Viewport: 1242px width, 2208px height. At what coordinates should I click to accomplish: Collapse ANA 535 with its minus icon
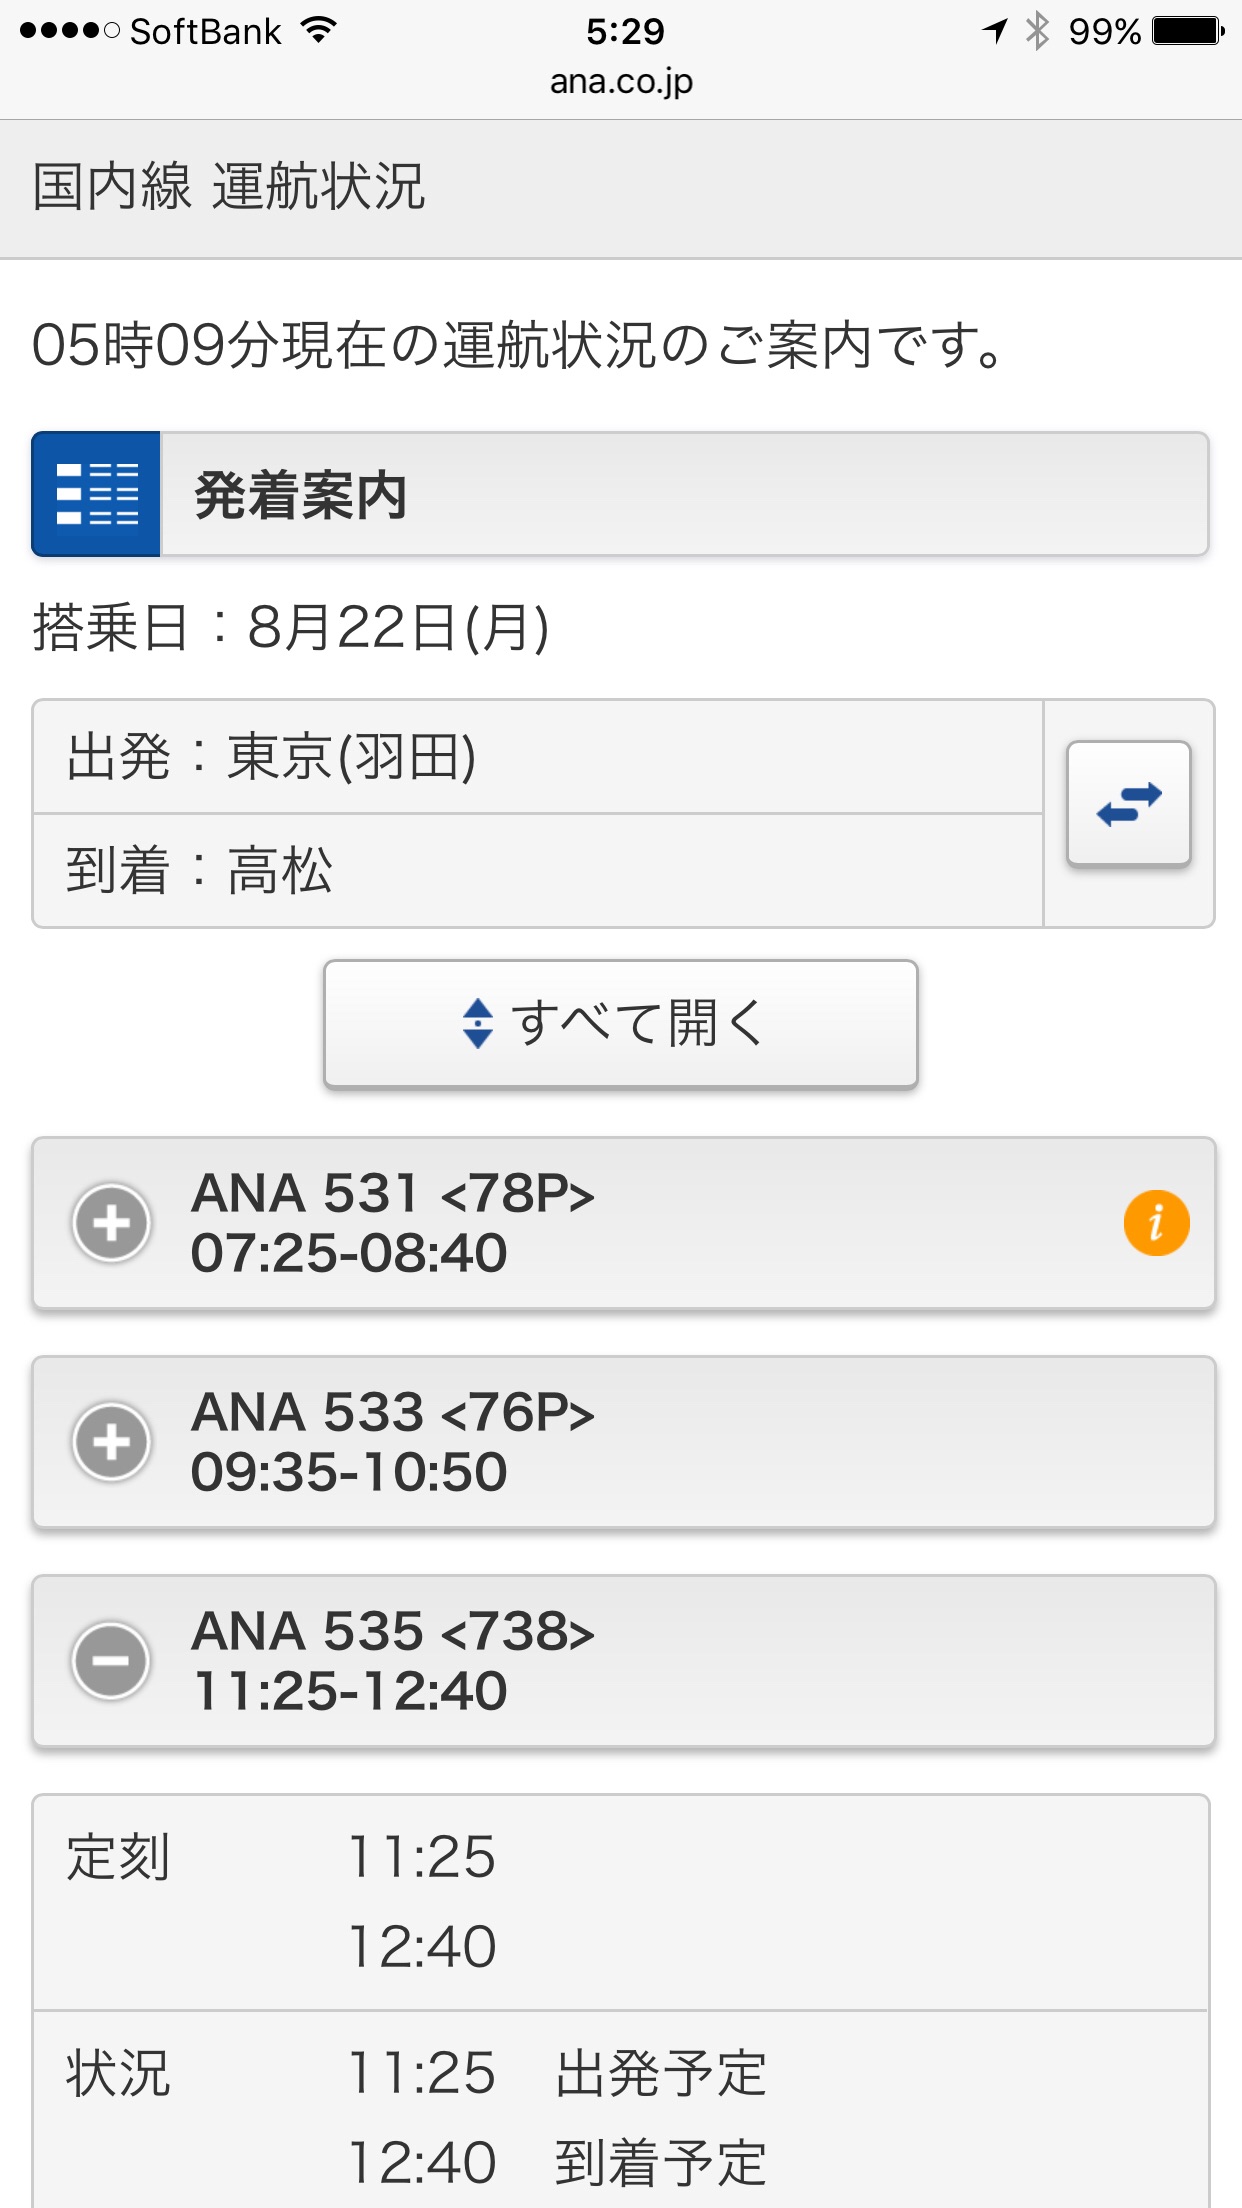[x=112, y=1660]
